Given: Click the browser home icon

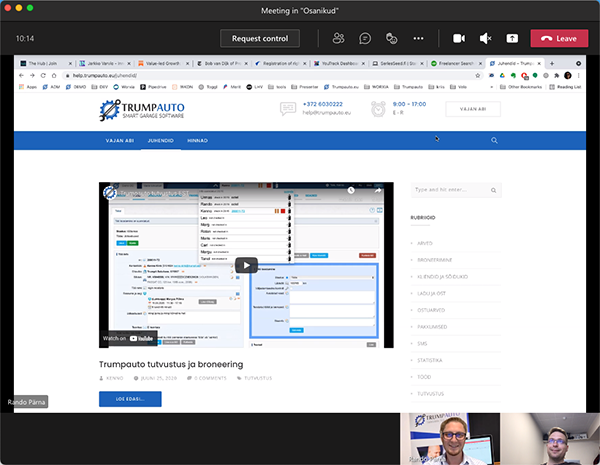Looking at the screenshot, I should 54,75.
